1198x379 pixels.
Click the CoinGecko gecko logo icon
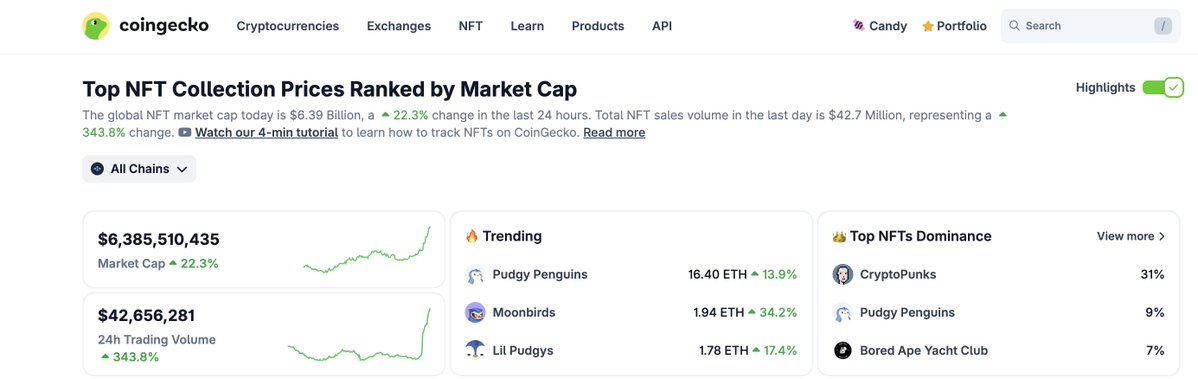click(96, 26)
